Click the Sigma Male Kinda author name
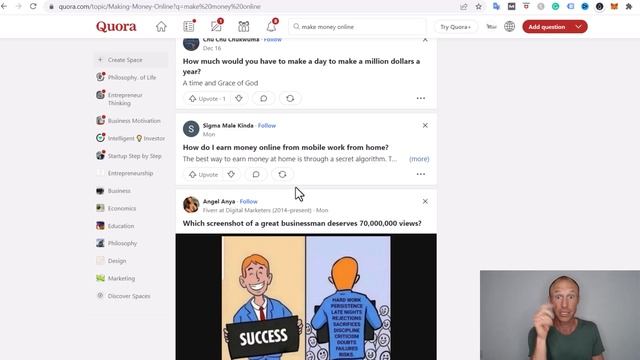Image resolution: width=640 pixels, height=360 pixels. [x=228, y=126]
